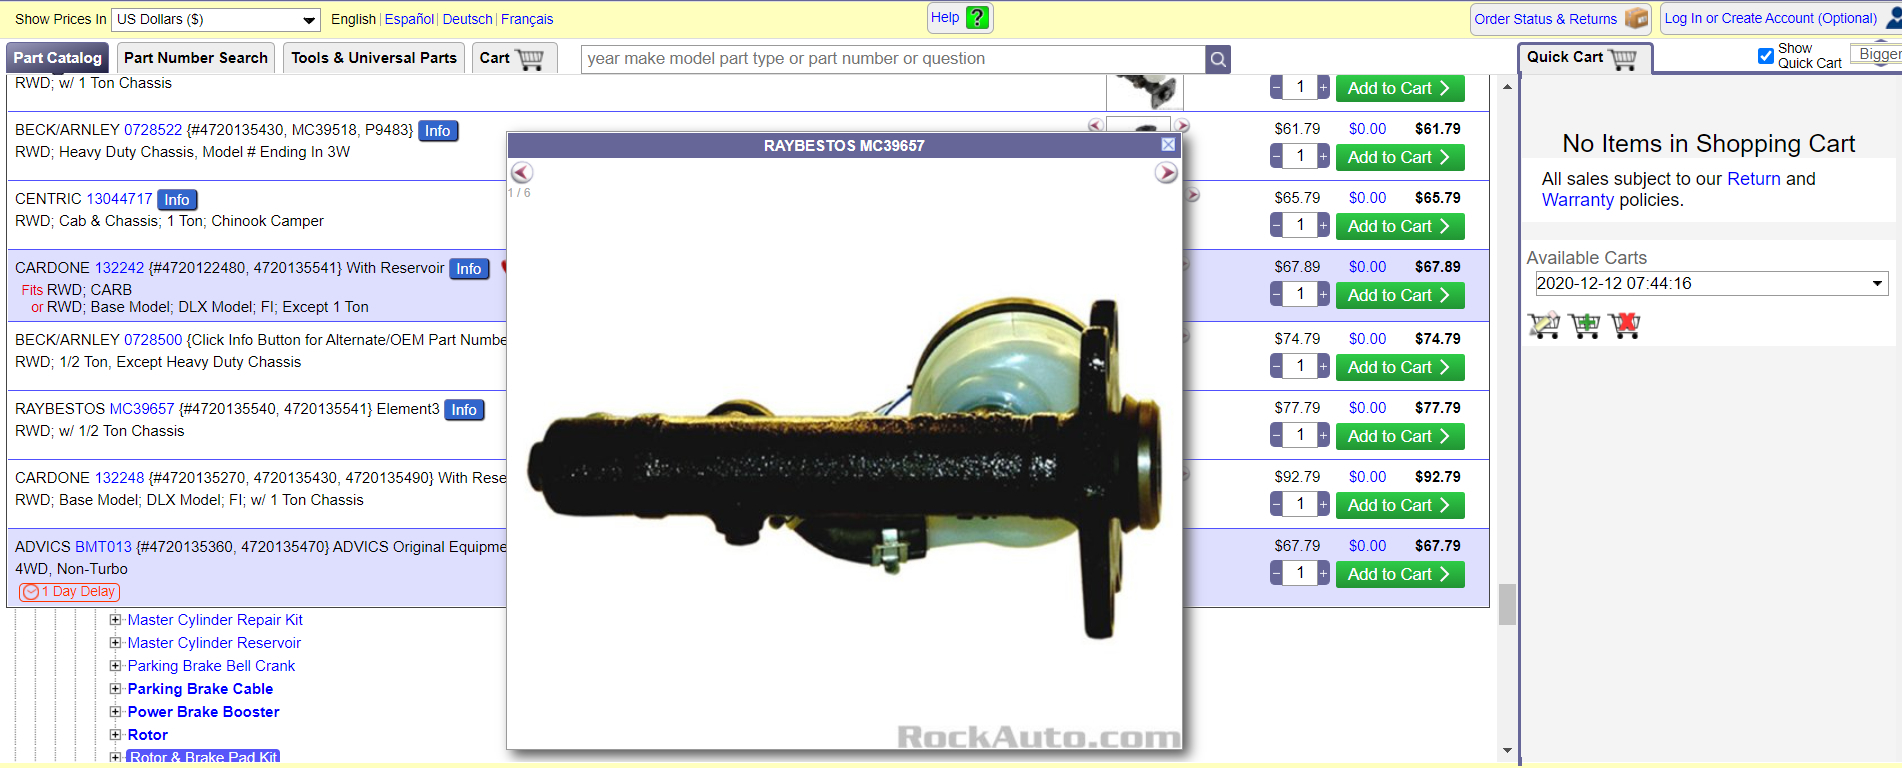
Task: Click quantity field for the $74.79 BECK/ARNLEY part
Action: (x=1300, y=367)
